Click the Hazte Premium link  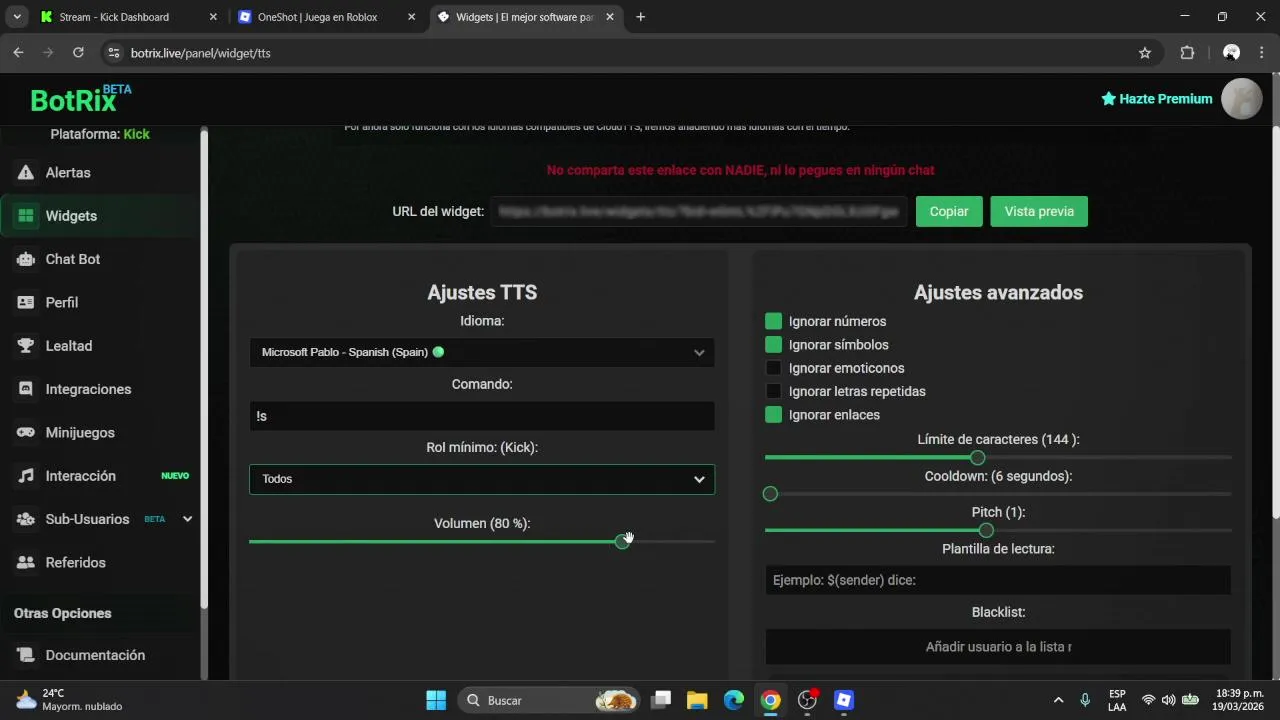1157,99
